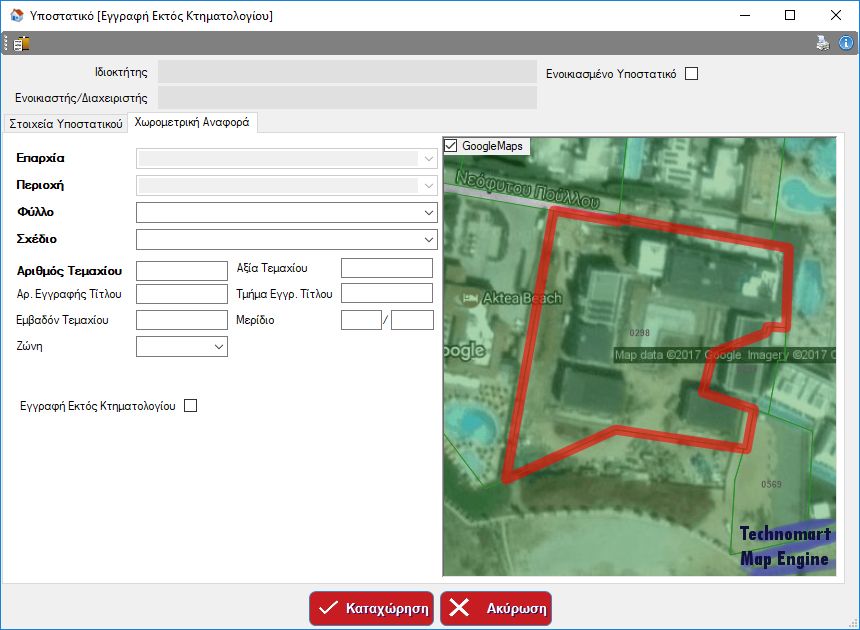Enable Εγγραφή Εκτός Κτηματολογίου checkbox
The width and height of the screenshot is (860, 630).
pyautogui.click(x=191, y=406)
